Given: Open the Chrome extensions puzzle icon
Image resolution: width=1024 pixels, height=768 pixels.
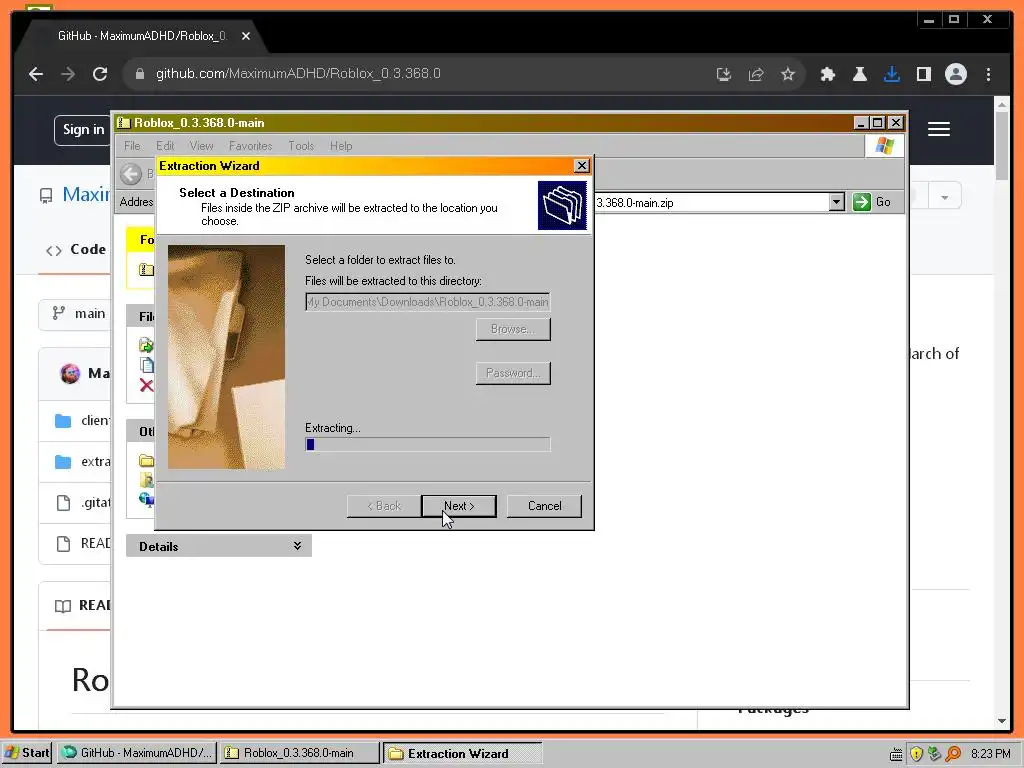Looking at the screenshot, I should point(827,74).
